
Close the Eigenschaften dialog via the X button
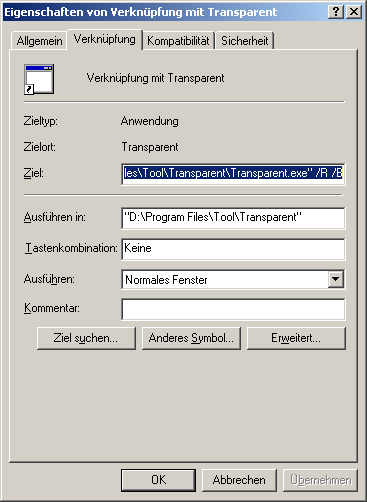pos(354,12)
